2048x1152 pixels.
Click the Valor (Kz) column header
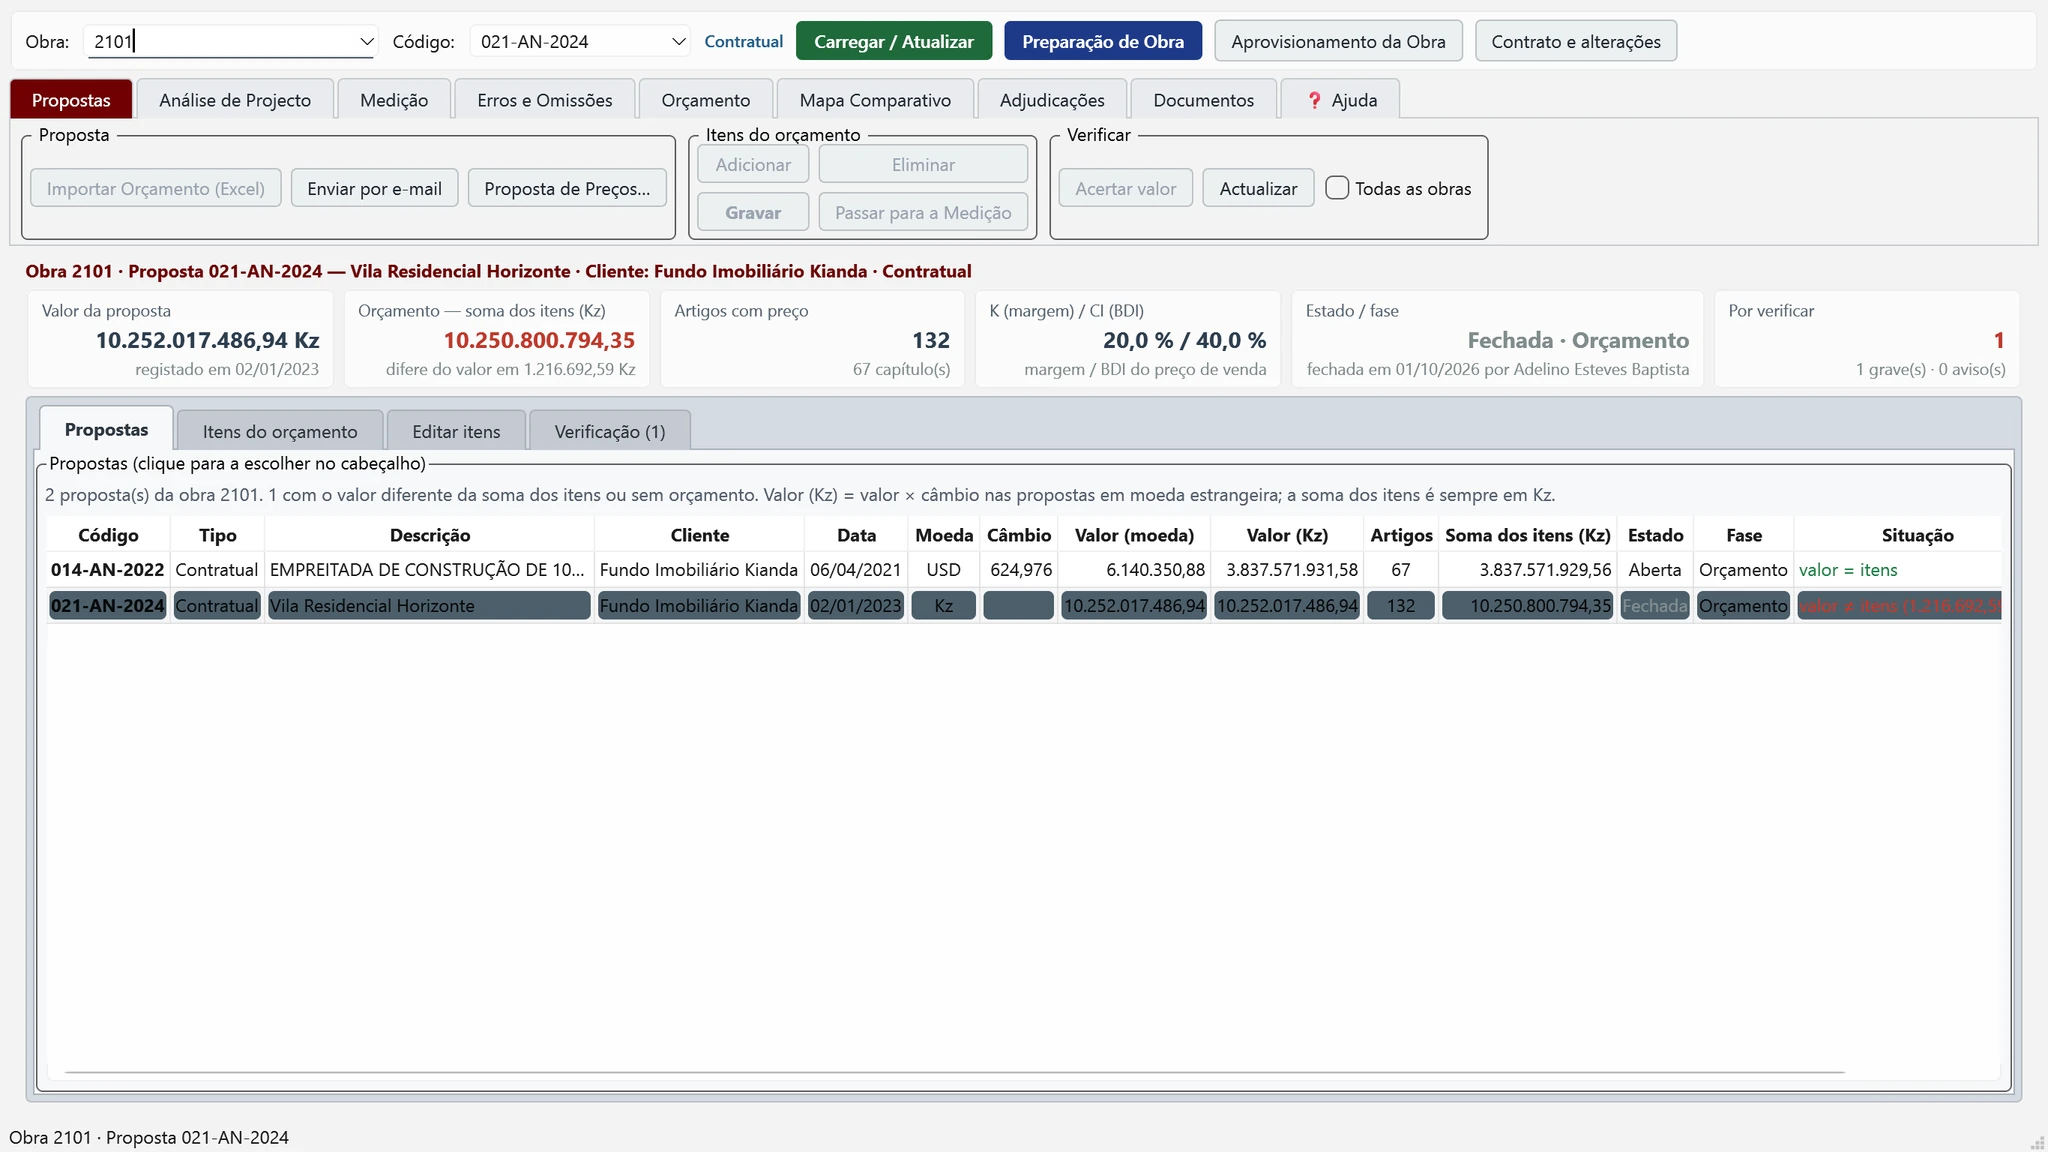coord(1287,535)
